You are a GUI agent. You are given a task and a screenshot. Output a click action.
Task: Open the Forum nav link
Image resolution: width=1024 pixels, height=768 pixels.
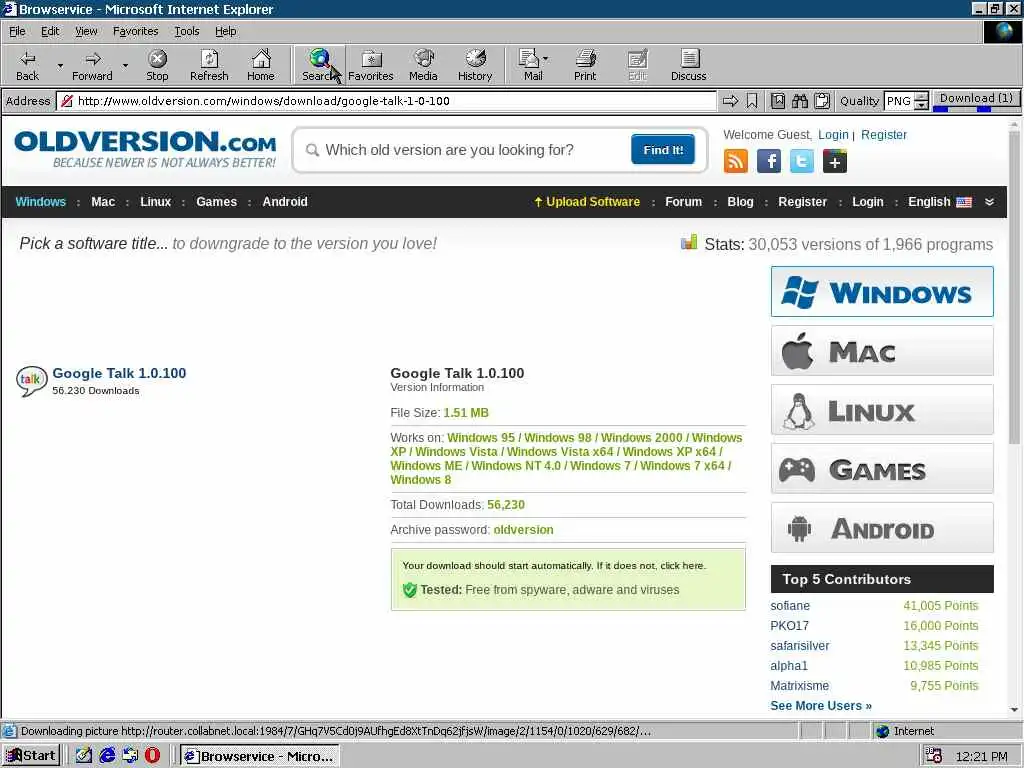(683, 202)
